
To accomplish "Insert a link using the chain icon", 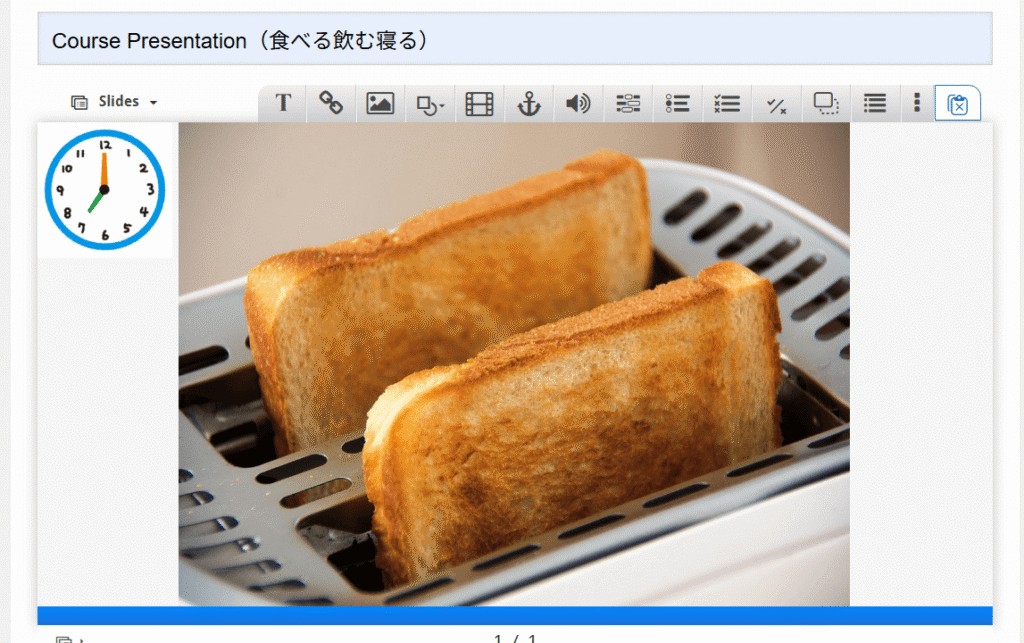I will pos(331,103).
